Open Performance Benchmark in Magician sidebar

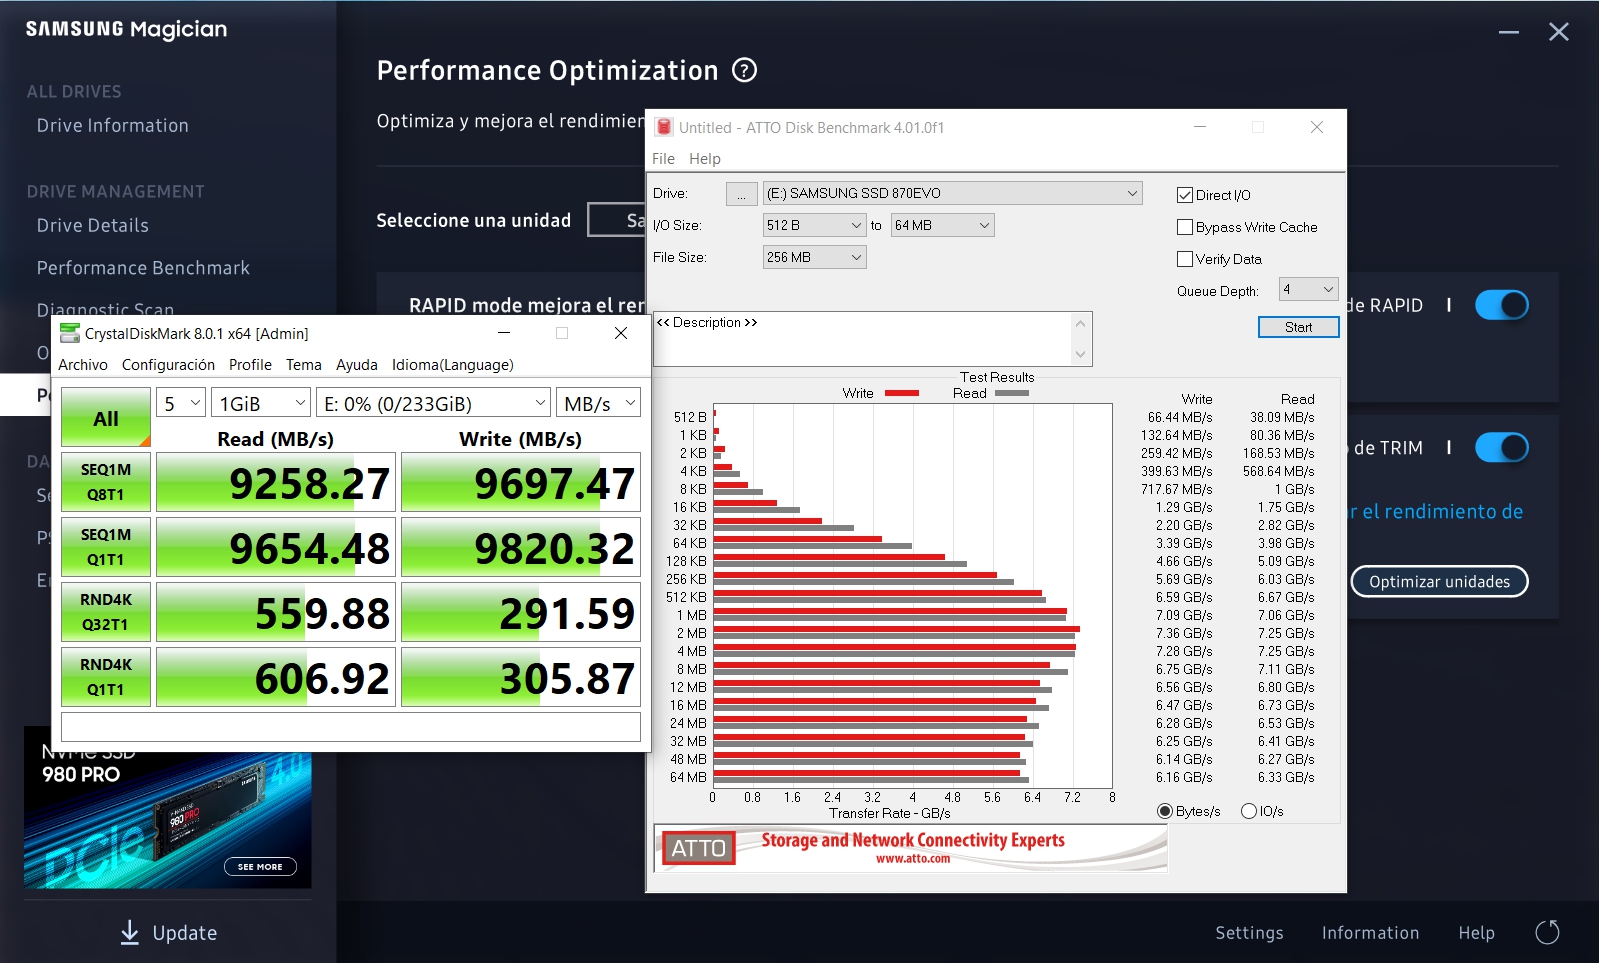tap(143, 268)
